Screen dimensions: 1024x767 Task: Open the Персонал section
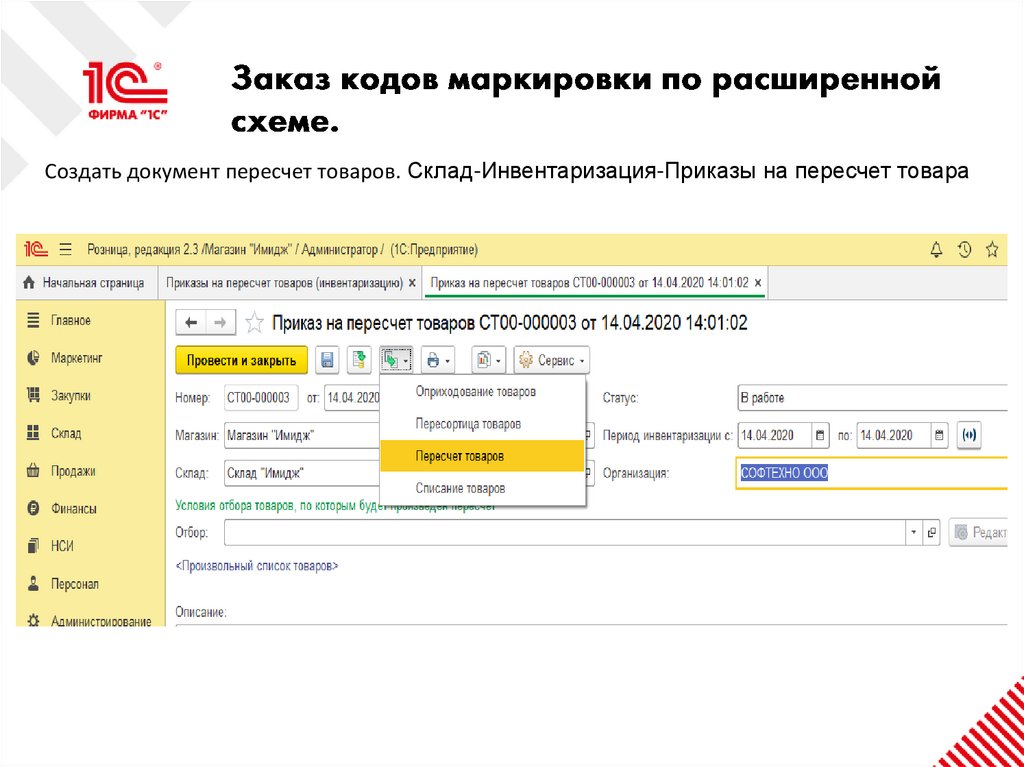[x=75, y=584]
